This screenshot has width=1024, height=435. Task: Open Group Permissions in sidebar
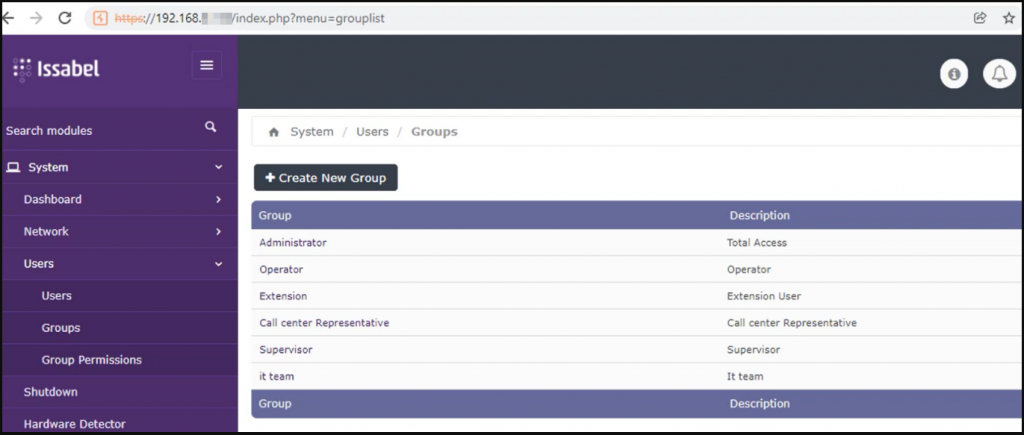[91, 360]
